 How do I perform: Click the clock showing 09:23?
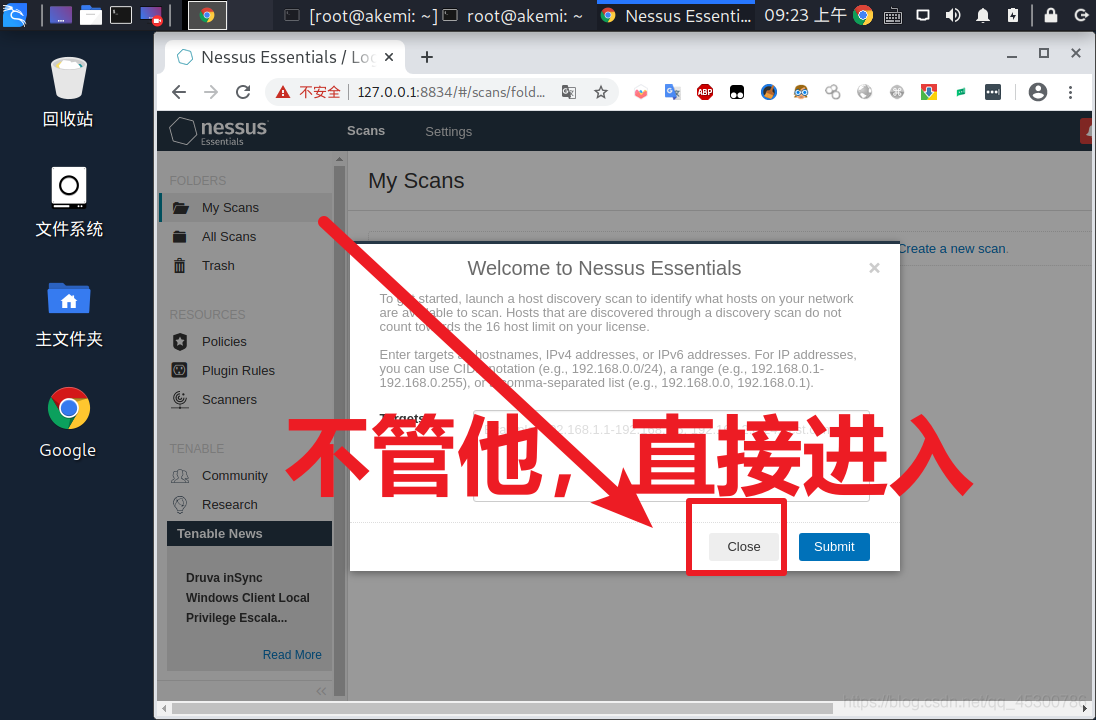pyautogui.click(x=805, y=15)
